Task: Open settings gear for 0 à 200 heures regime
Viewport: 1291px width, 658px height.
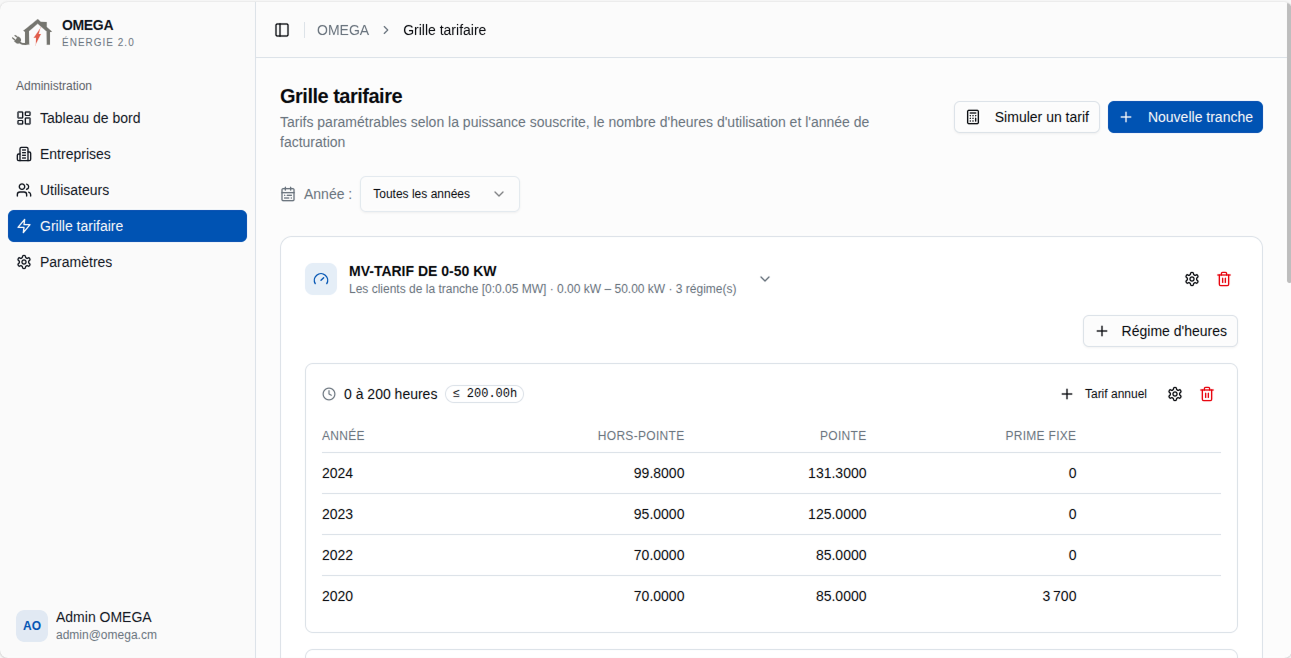Action: 1175,394
